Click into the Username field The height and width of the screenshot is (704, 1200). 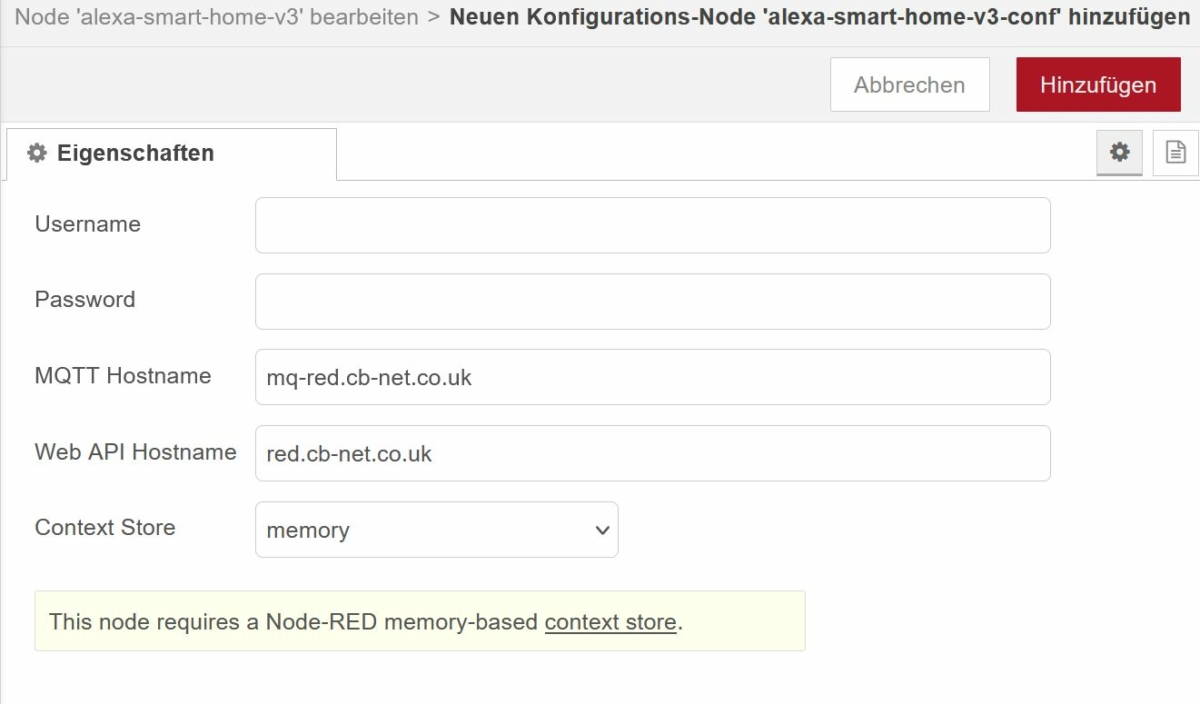(x=650, y=225)
